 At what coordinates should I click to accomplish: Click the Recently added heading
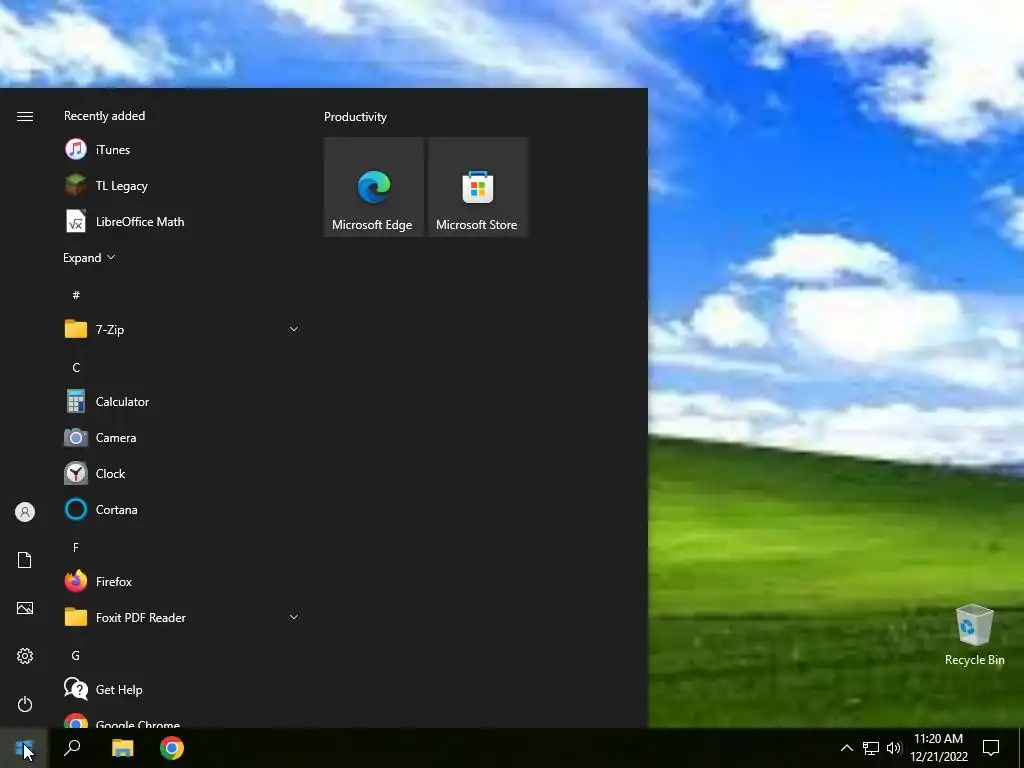pos(104,116)
